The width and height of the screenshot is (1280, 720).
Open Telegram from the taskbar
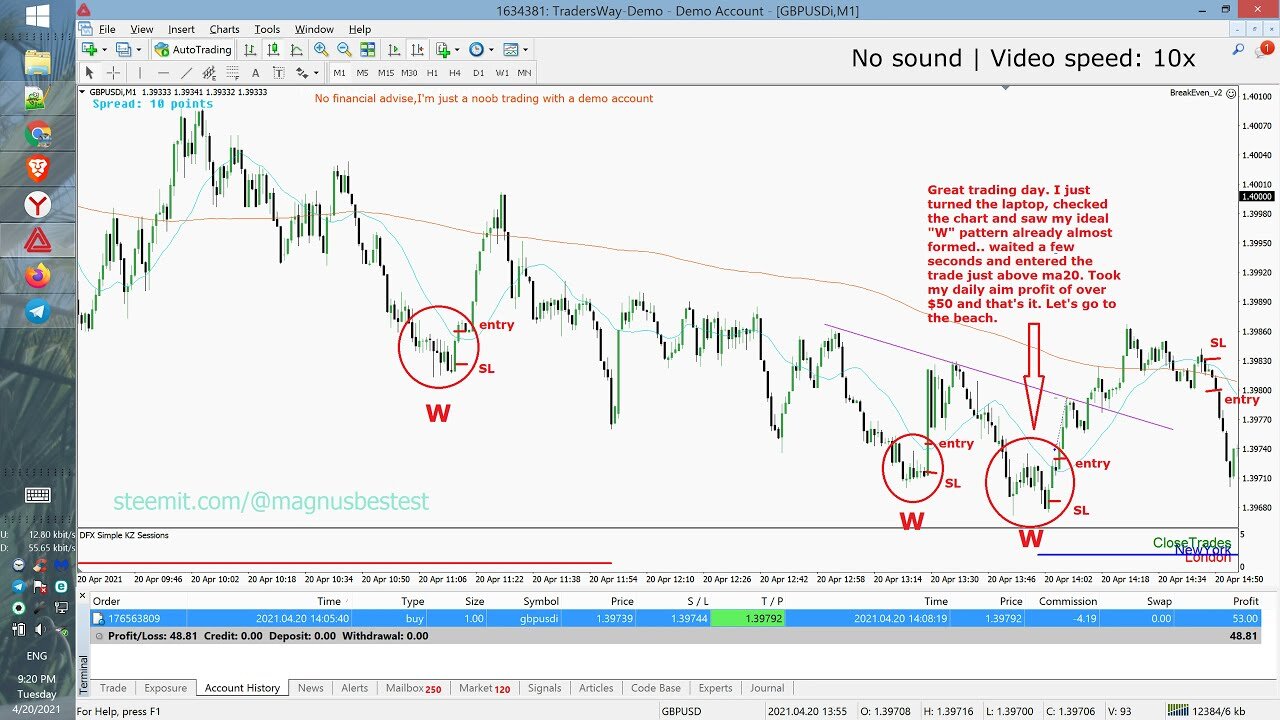click(x=38, y=312)
